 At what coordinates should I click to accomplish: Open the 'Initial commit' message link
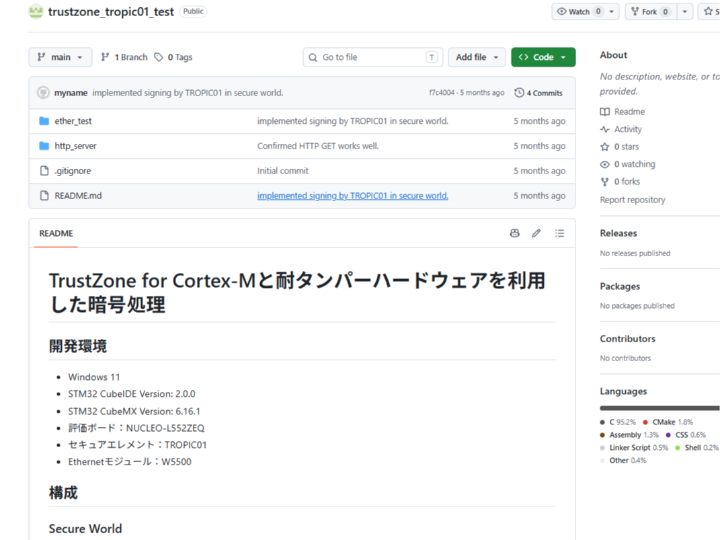pyautogui.click(x=283, y=171)
